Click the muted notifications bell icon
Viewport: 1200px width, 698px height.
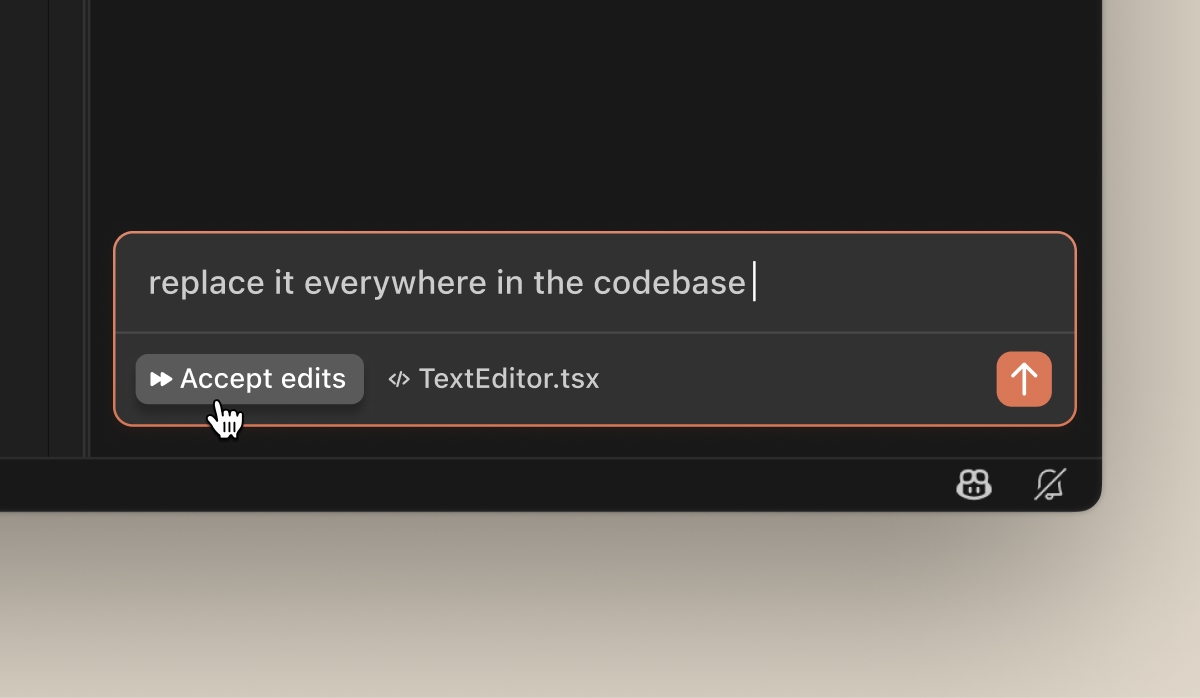click(1049, 486)
